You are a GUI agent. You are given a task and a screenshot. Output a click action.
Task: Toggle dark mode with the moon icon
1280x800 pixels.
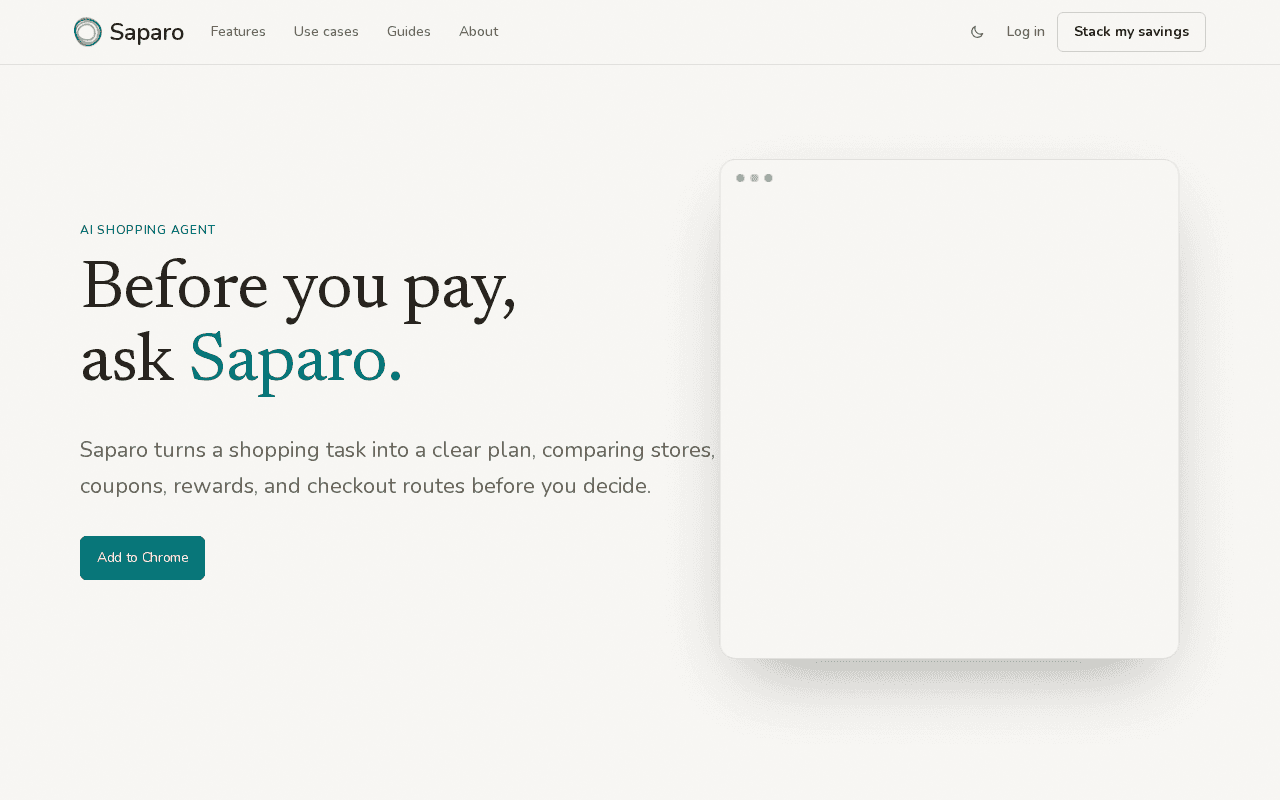click(x=977, y=32)
